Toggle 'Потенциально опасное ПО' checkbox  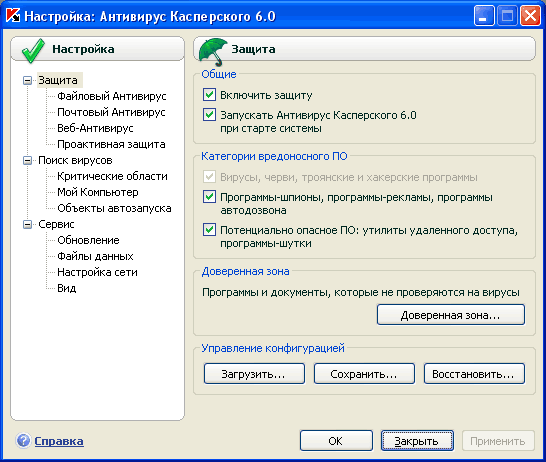(x=209, y=230)
